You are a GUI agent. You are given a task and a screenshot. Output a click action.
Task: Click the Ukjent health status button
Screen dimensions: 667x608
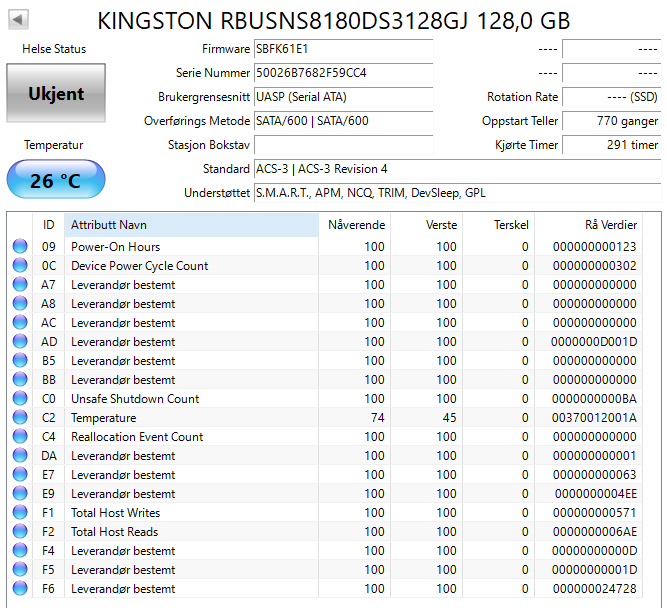56,93
